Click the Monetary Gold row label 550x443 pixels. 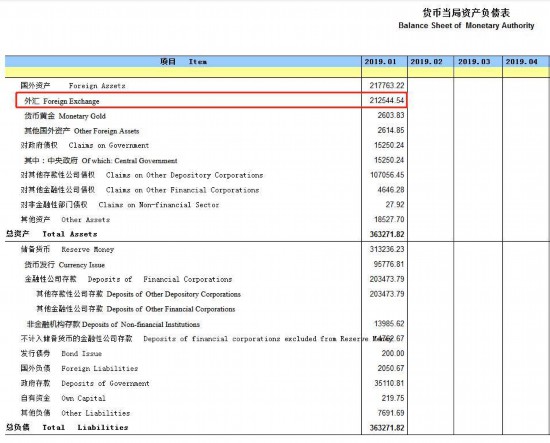[65, 116]
